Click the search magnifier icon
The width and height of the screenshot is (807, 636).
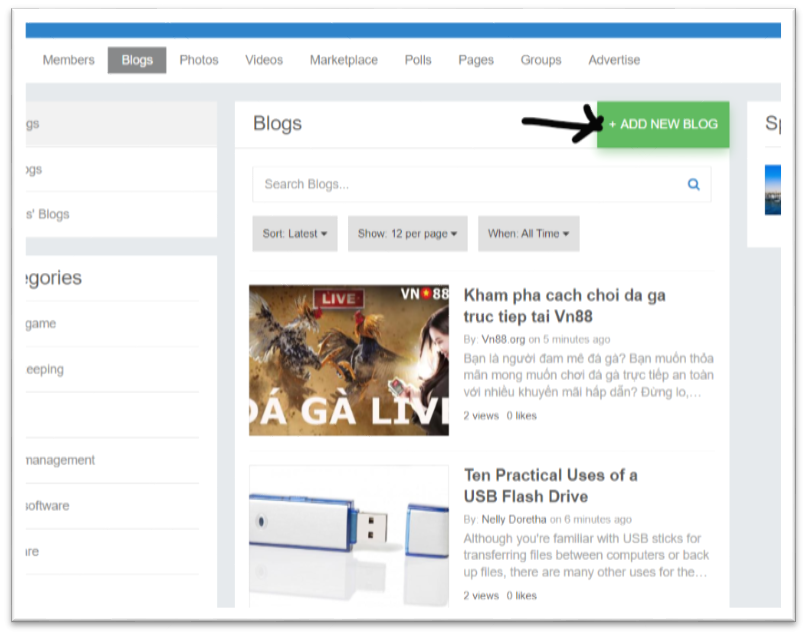pos(693,184)
